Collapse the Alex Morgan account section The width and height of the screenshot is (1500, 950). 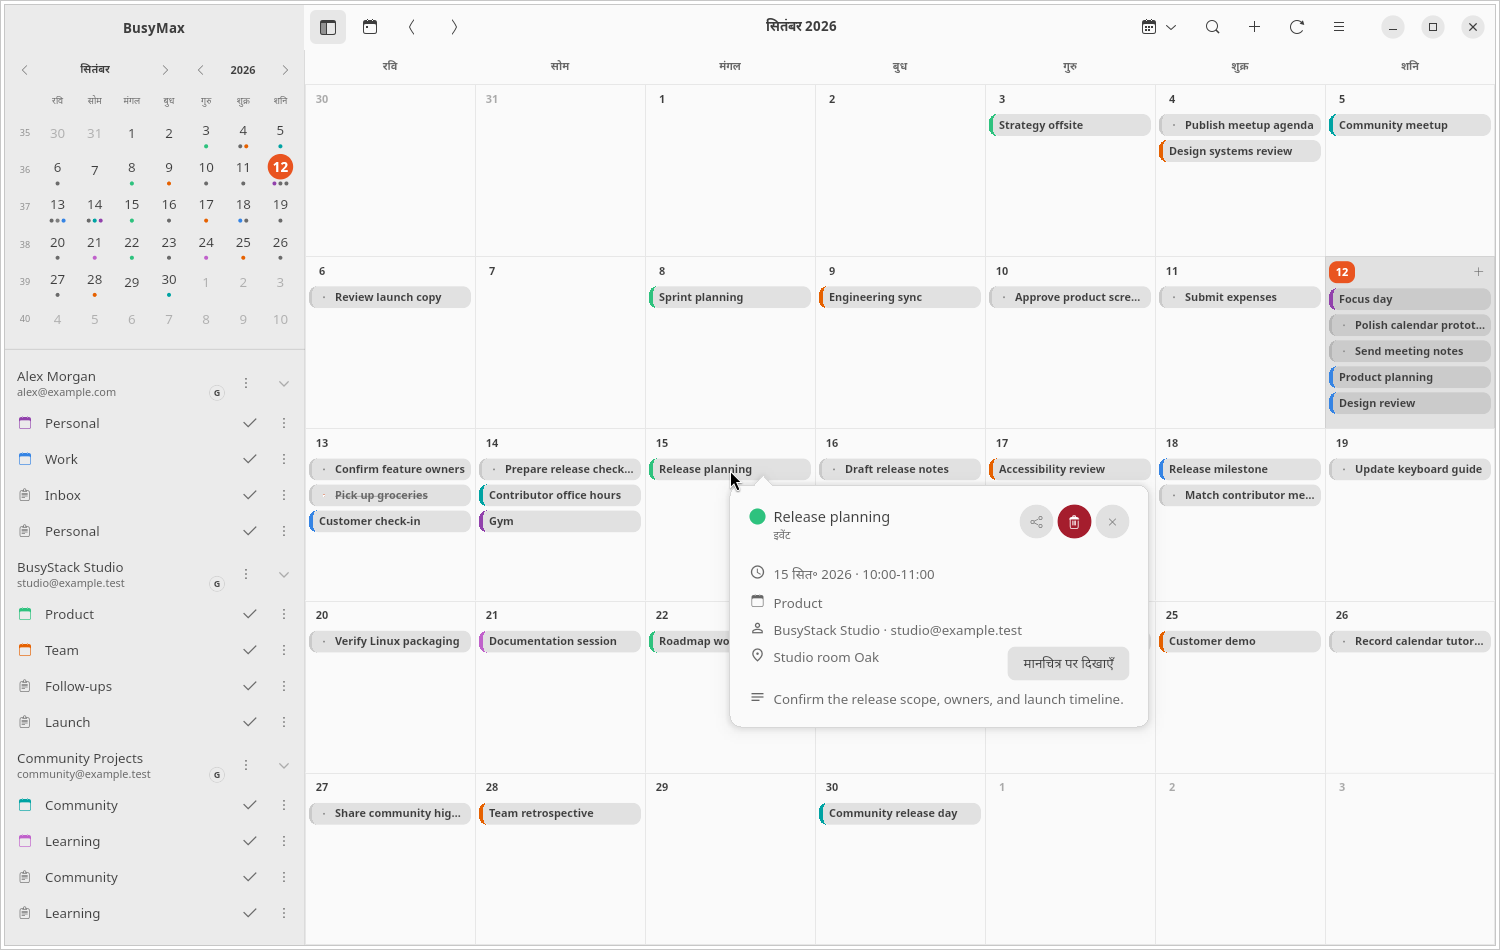[284, 384]
